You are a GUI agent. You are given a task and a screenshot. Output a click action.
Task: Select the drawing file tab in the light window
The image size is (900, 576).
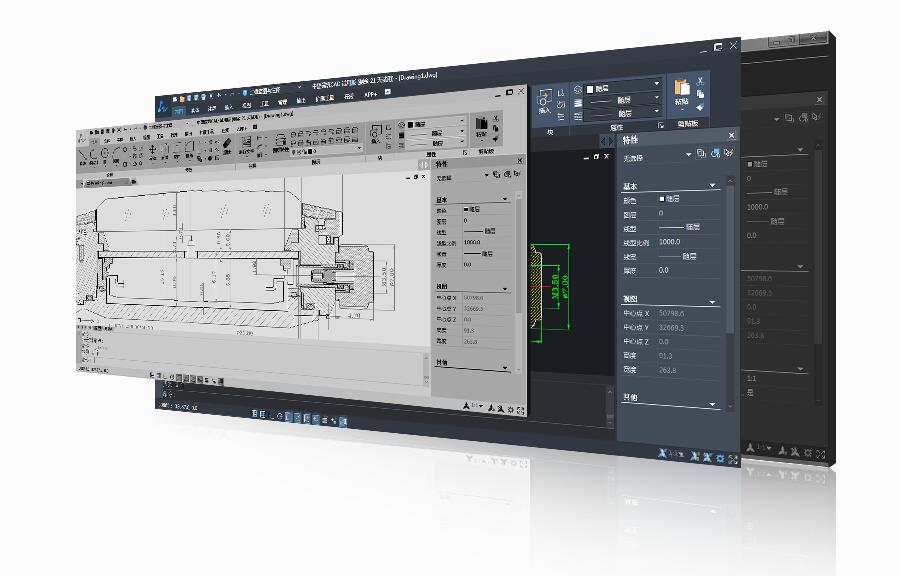107,182
